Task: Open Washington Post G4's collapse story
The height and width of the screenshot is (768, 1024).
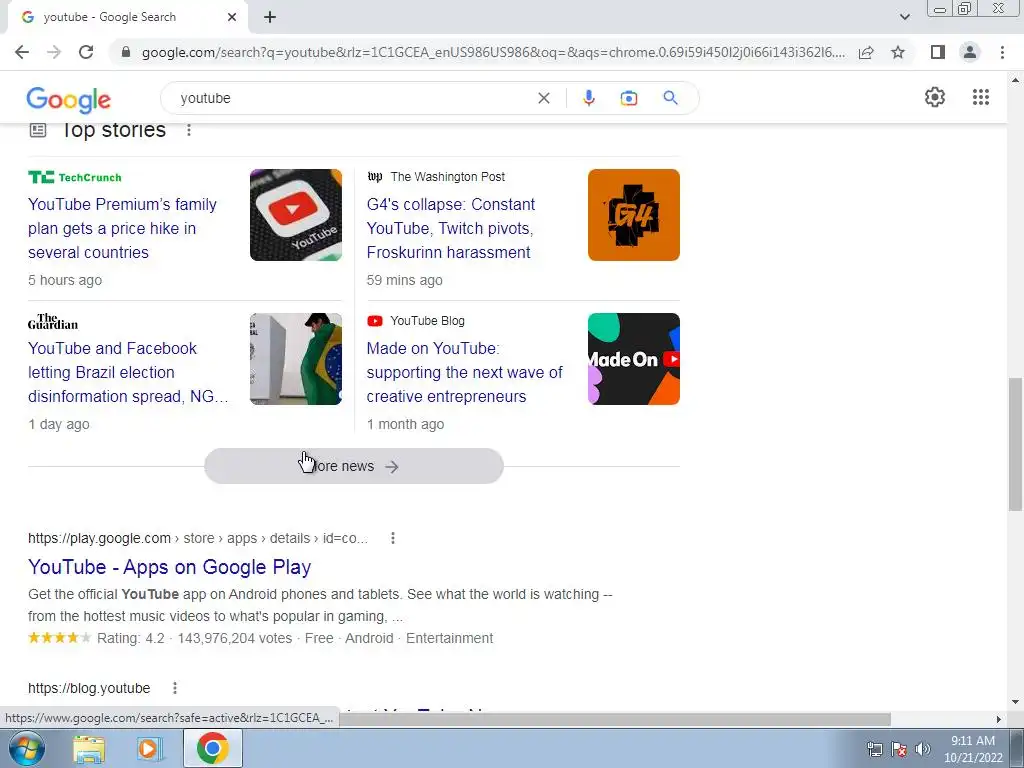Action: (451, 228)
